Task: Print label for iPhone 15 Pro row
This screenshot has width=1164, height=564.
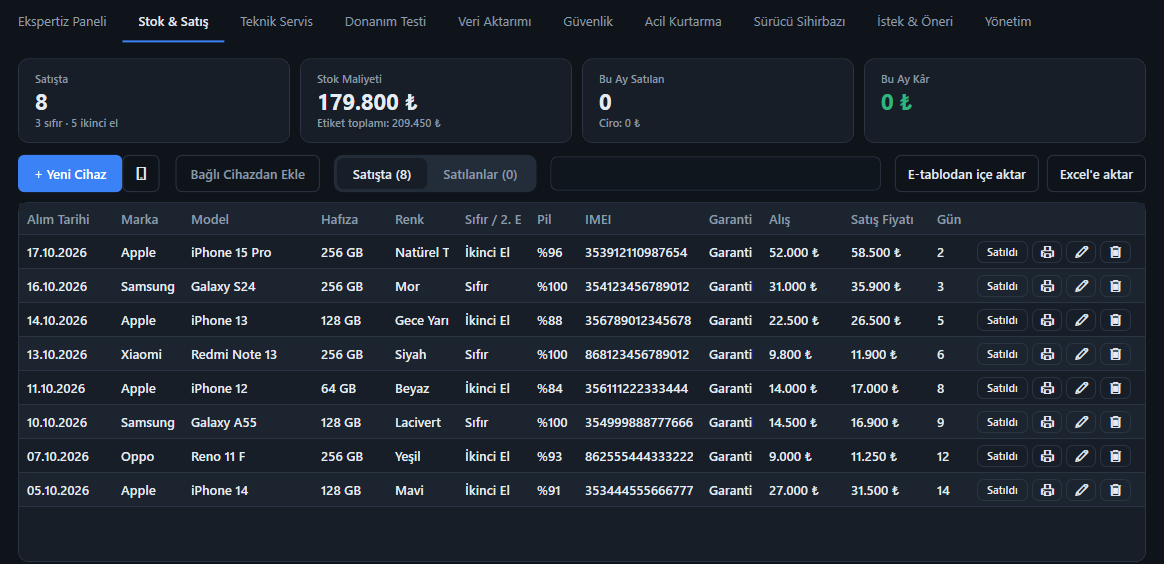Action: 1047,252
